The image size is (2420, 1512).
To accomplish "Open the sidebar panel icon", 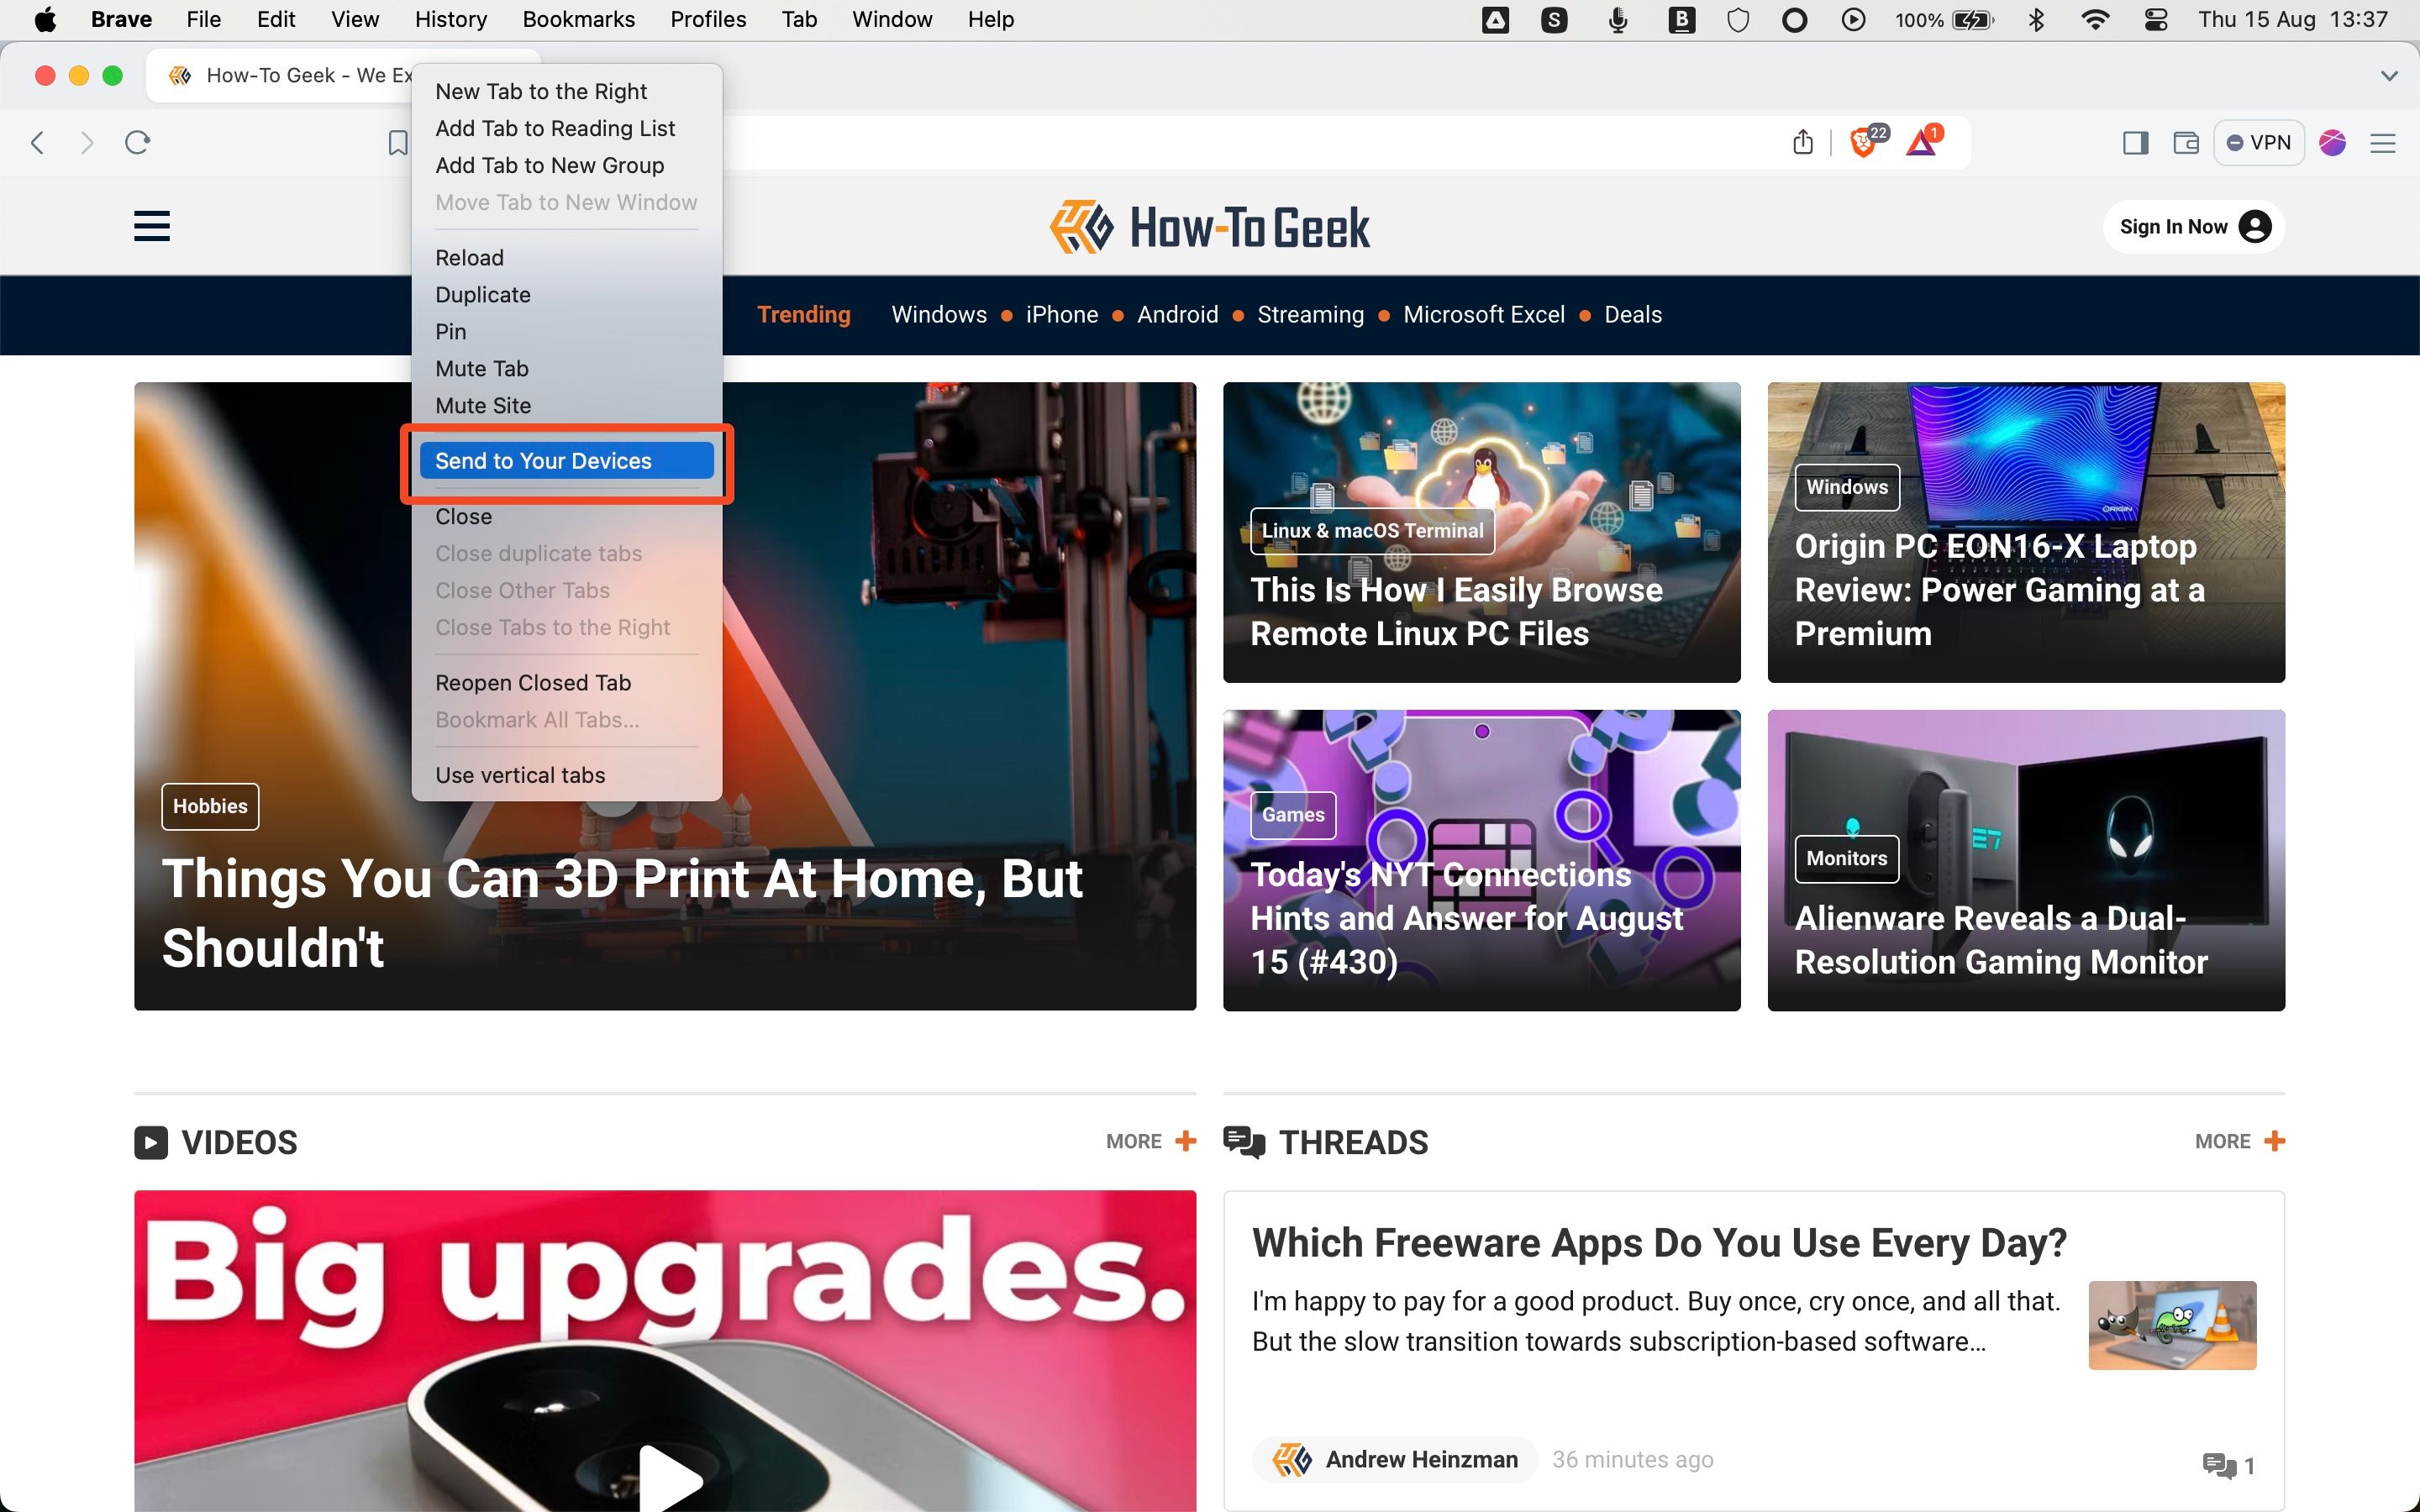I will pyautogui.click(x=2134, y=139).
